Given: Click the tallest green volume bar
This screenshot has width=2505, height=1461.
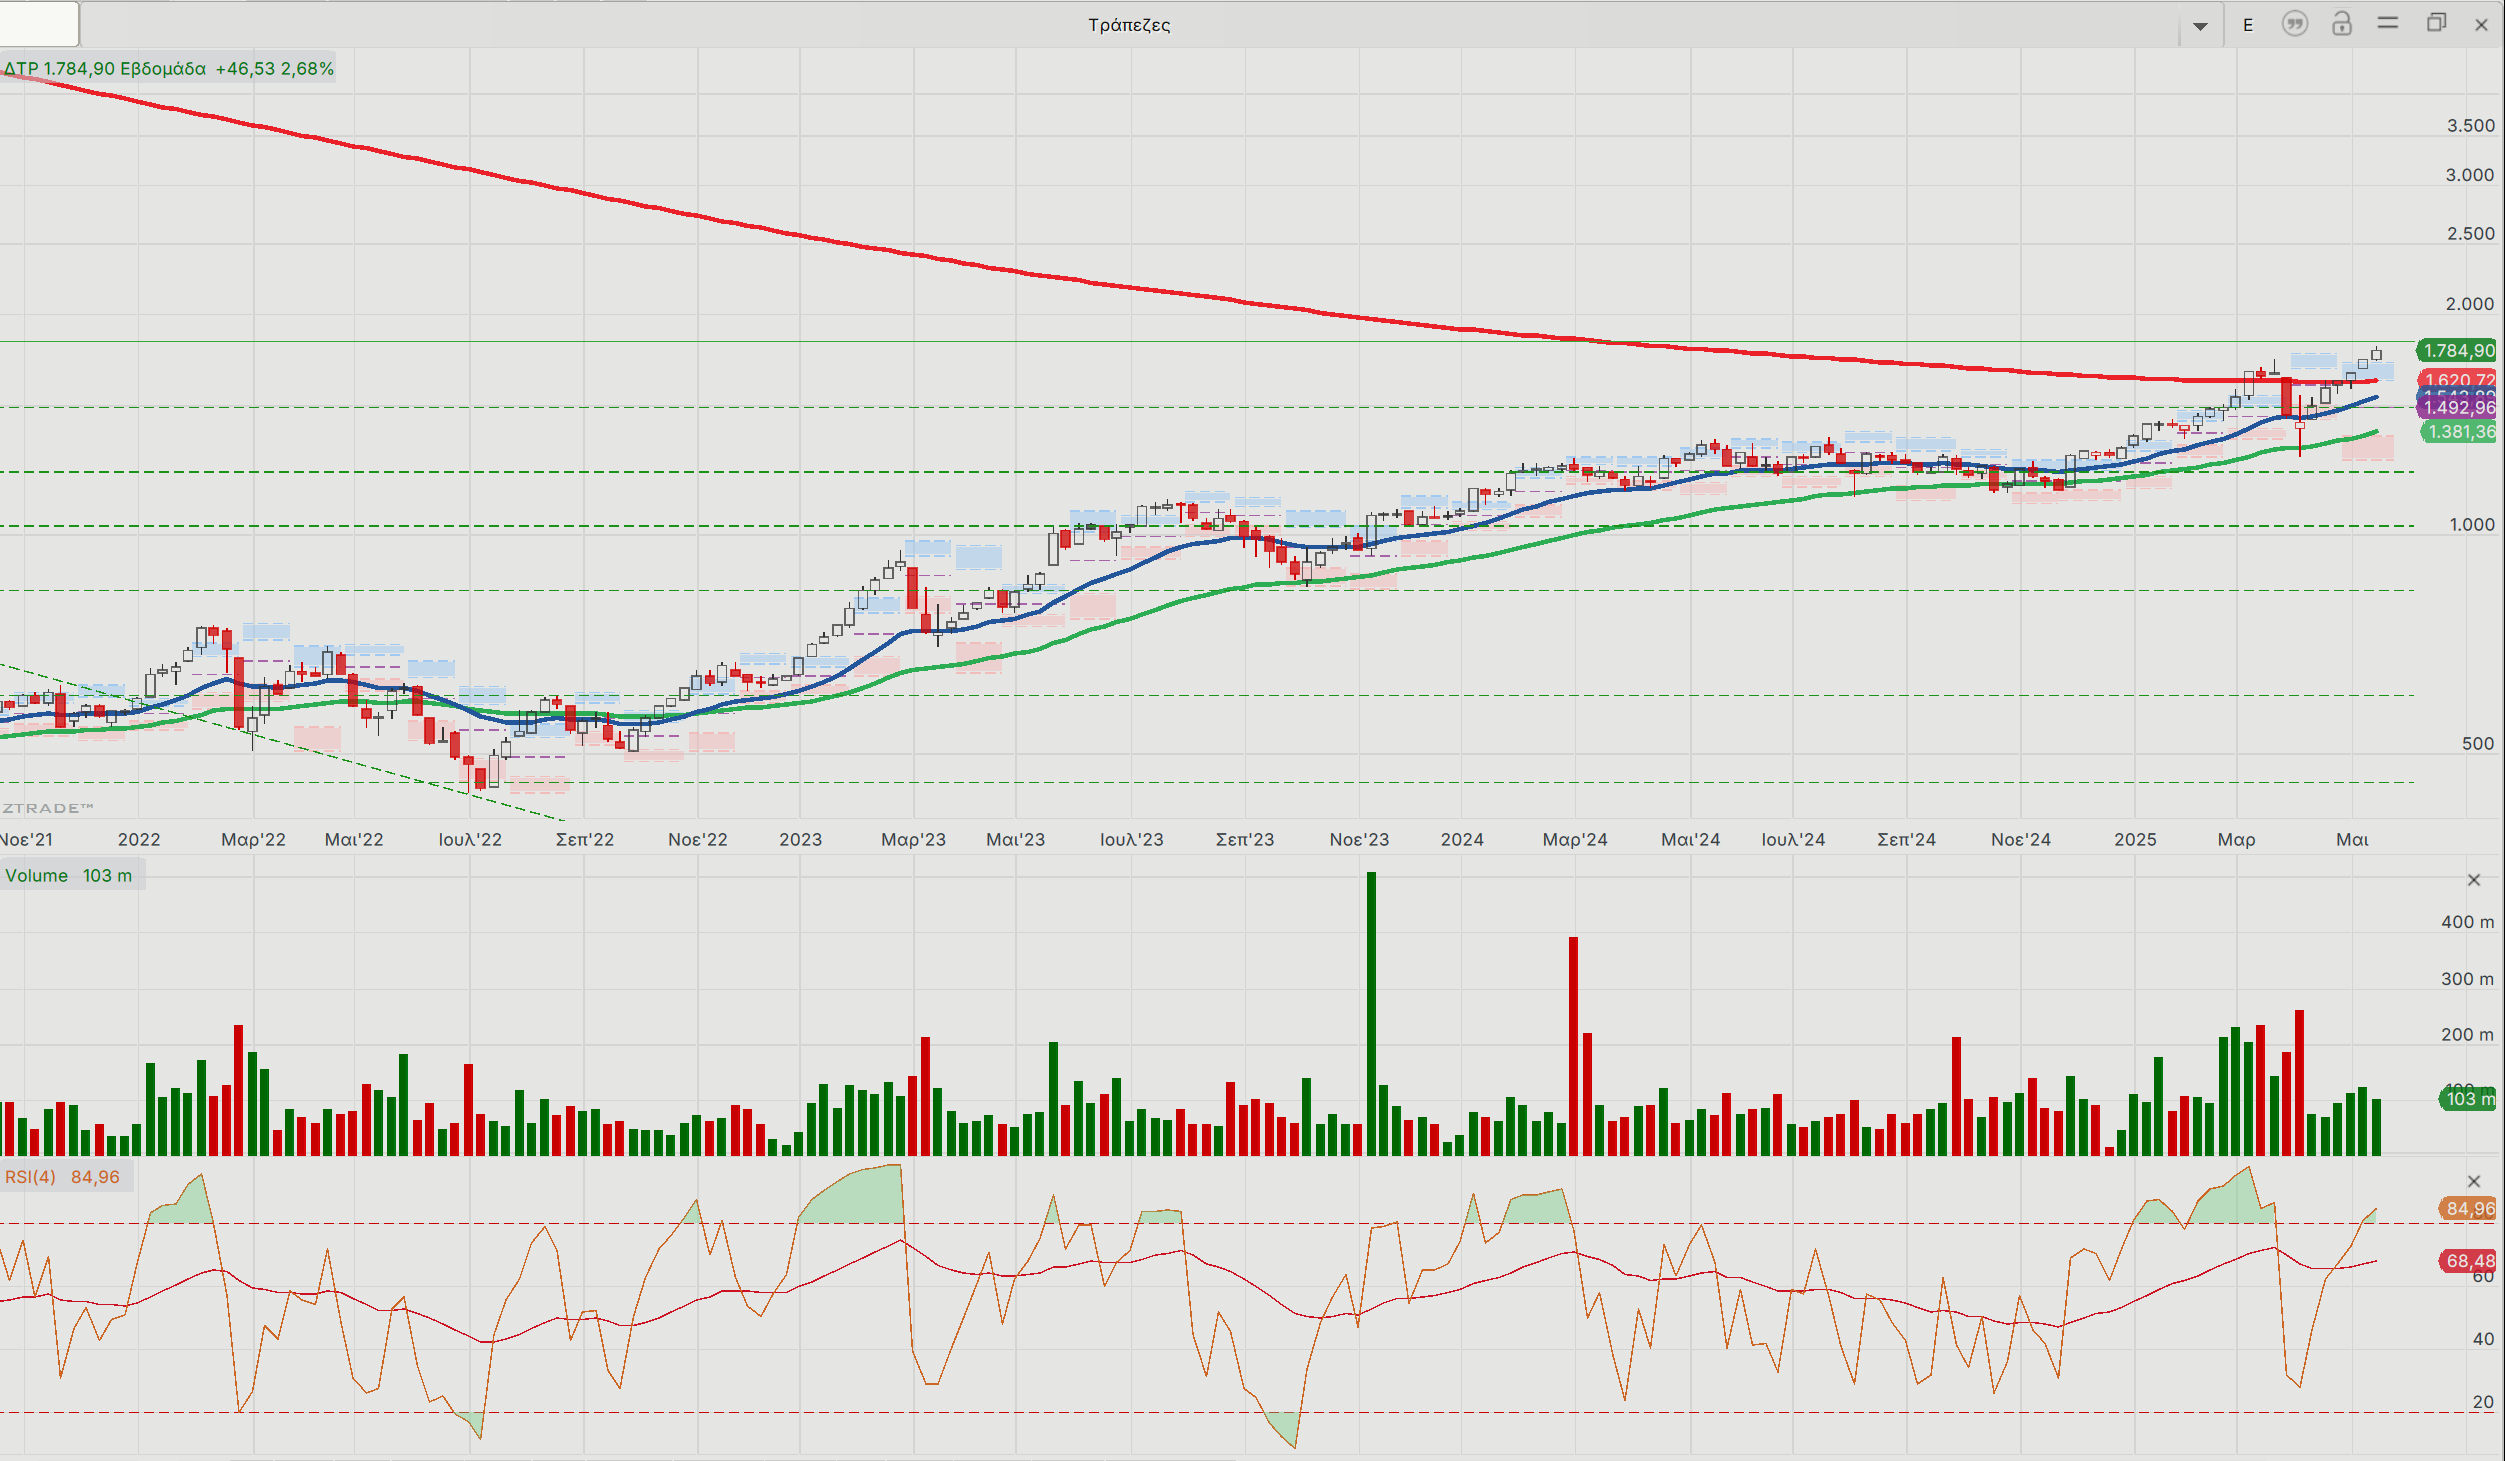Looking at the screenshot, I should point(1371,1013).
